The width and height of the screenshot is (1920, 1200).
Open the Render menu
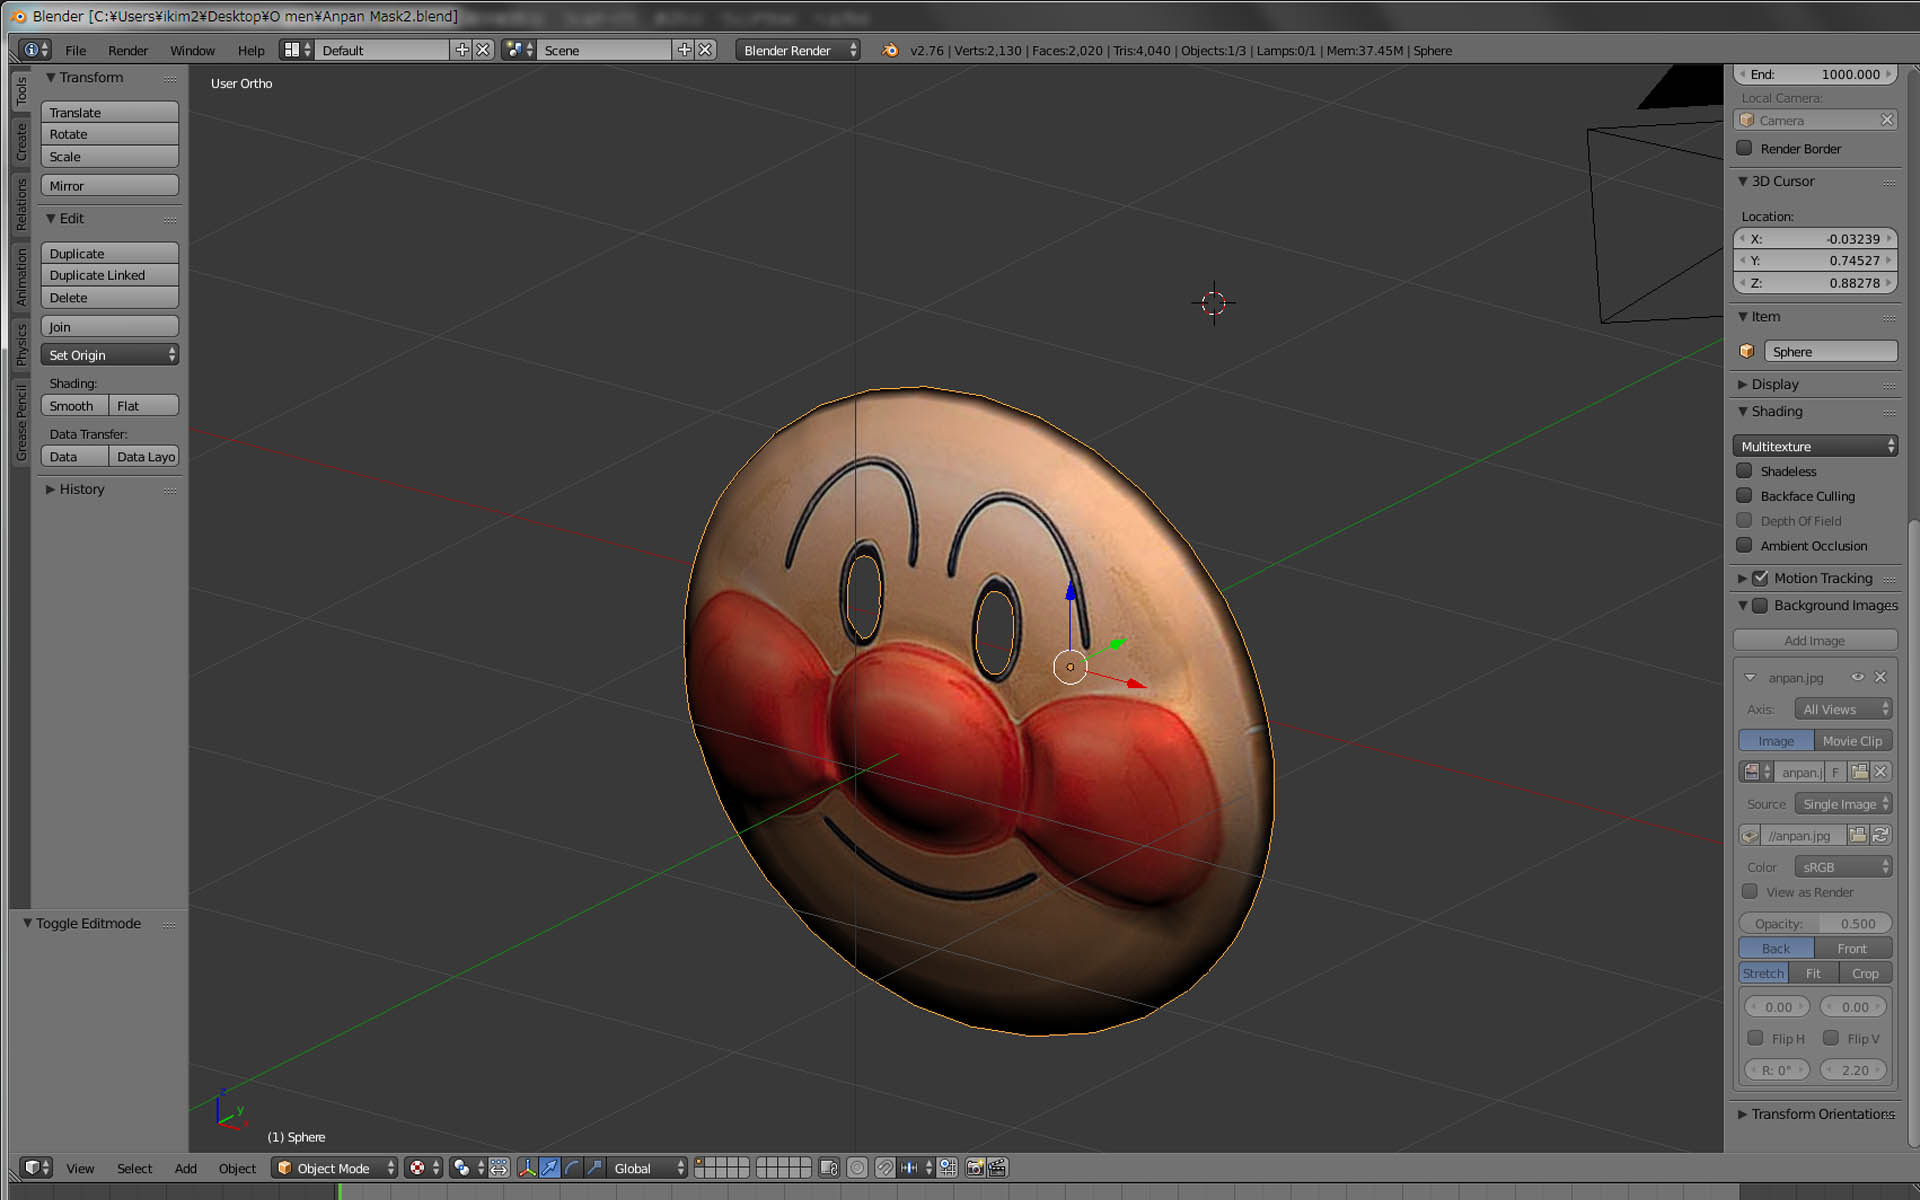point(128,50)
